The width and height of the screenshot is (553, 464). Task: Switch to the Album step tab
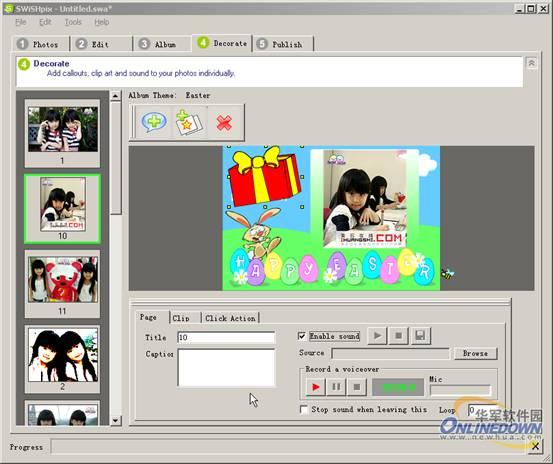162,44
